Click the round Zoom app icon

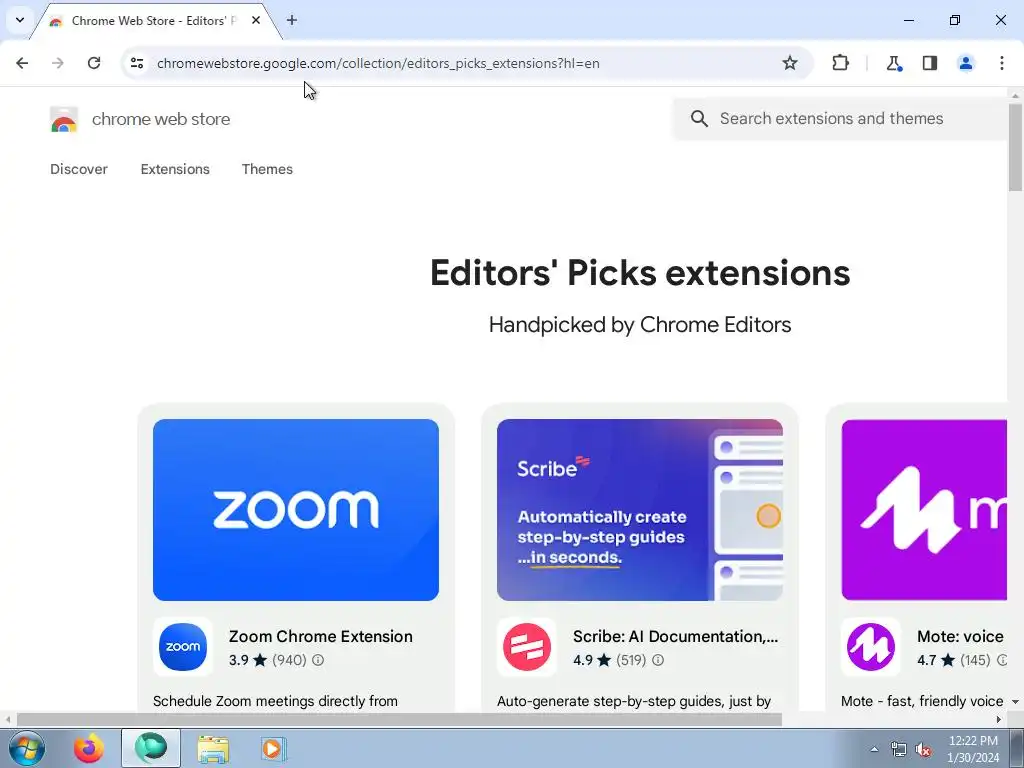[183, 647]
